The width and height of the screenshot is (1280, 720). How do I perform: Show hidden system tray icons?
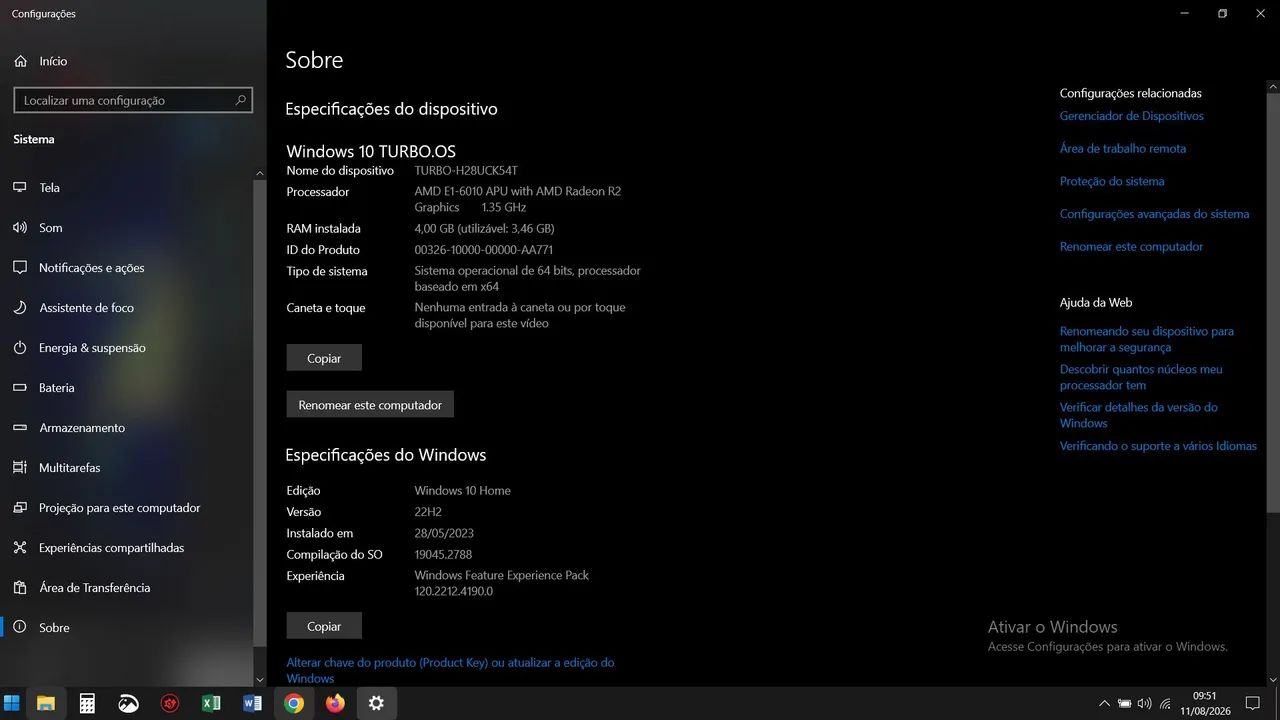(x=1104, y=703)
